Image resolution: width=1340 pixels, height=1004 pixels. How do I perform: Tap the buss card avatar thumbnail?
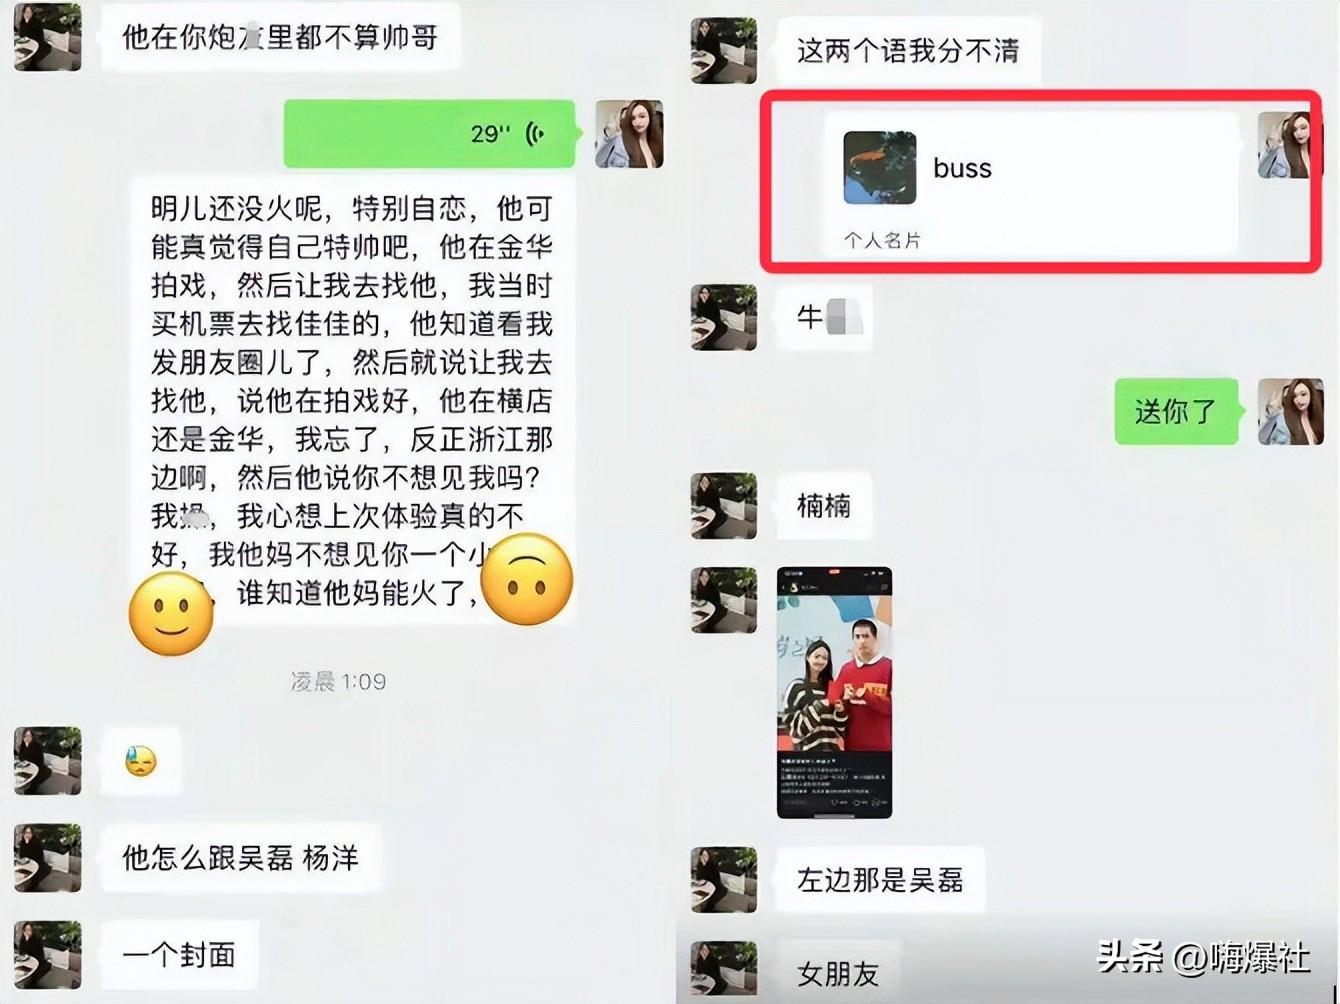tap(879, 167)
